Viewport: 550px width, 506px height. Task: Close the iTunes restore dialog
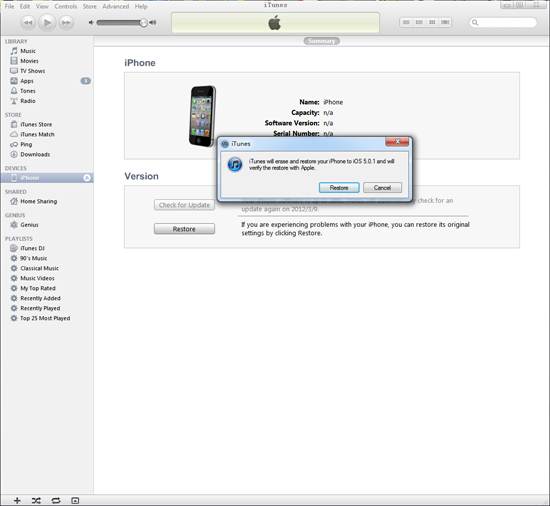point(397,142)
